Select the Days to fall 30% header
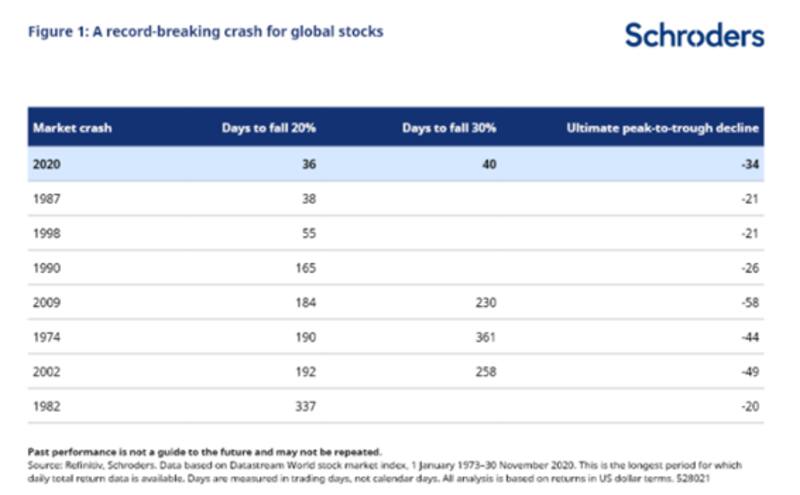Image resolution: width=800 pixels, height=495 pixels. coord(449,128)
